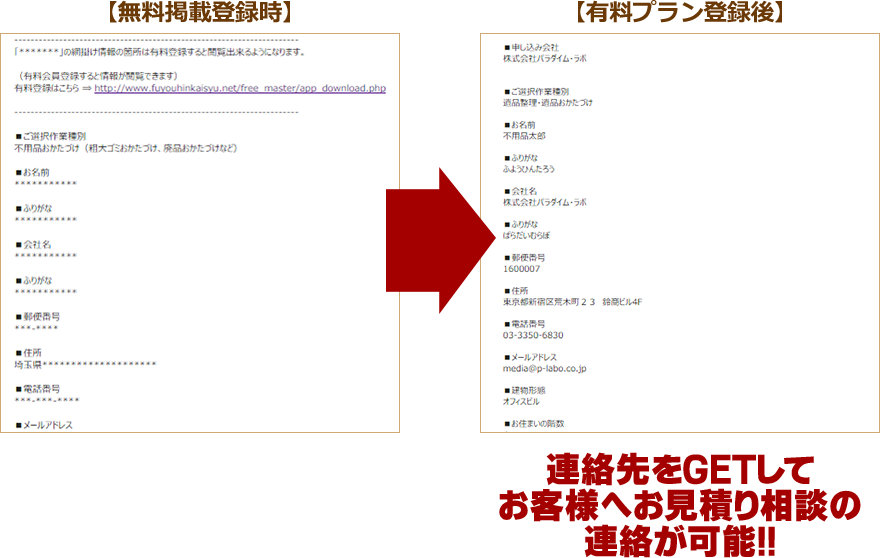Image resolution: width=880 pixels, height=558 pixels.
Task: Select the ■建物形態 label
Action: 525,390
